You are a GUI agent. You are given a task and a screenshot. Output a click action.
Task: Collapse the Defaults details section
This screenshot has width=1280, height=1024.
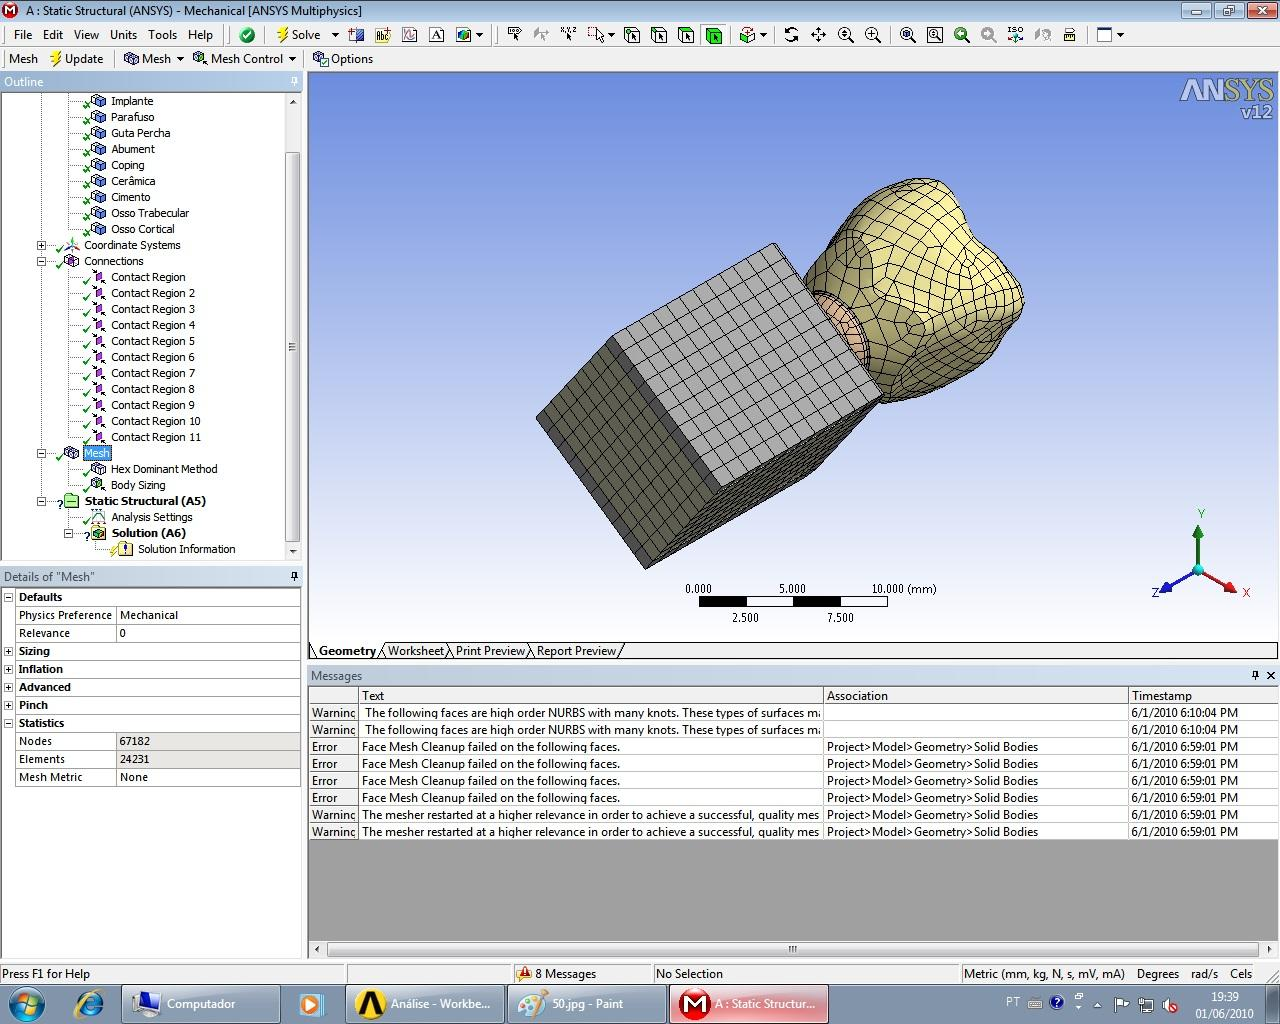point(9,597)
